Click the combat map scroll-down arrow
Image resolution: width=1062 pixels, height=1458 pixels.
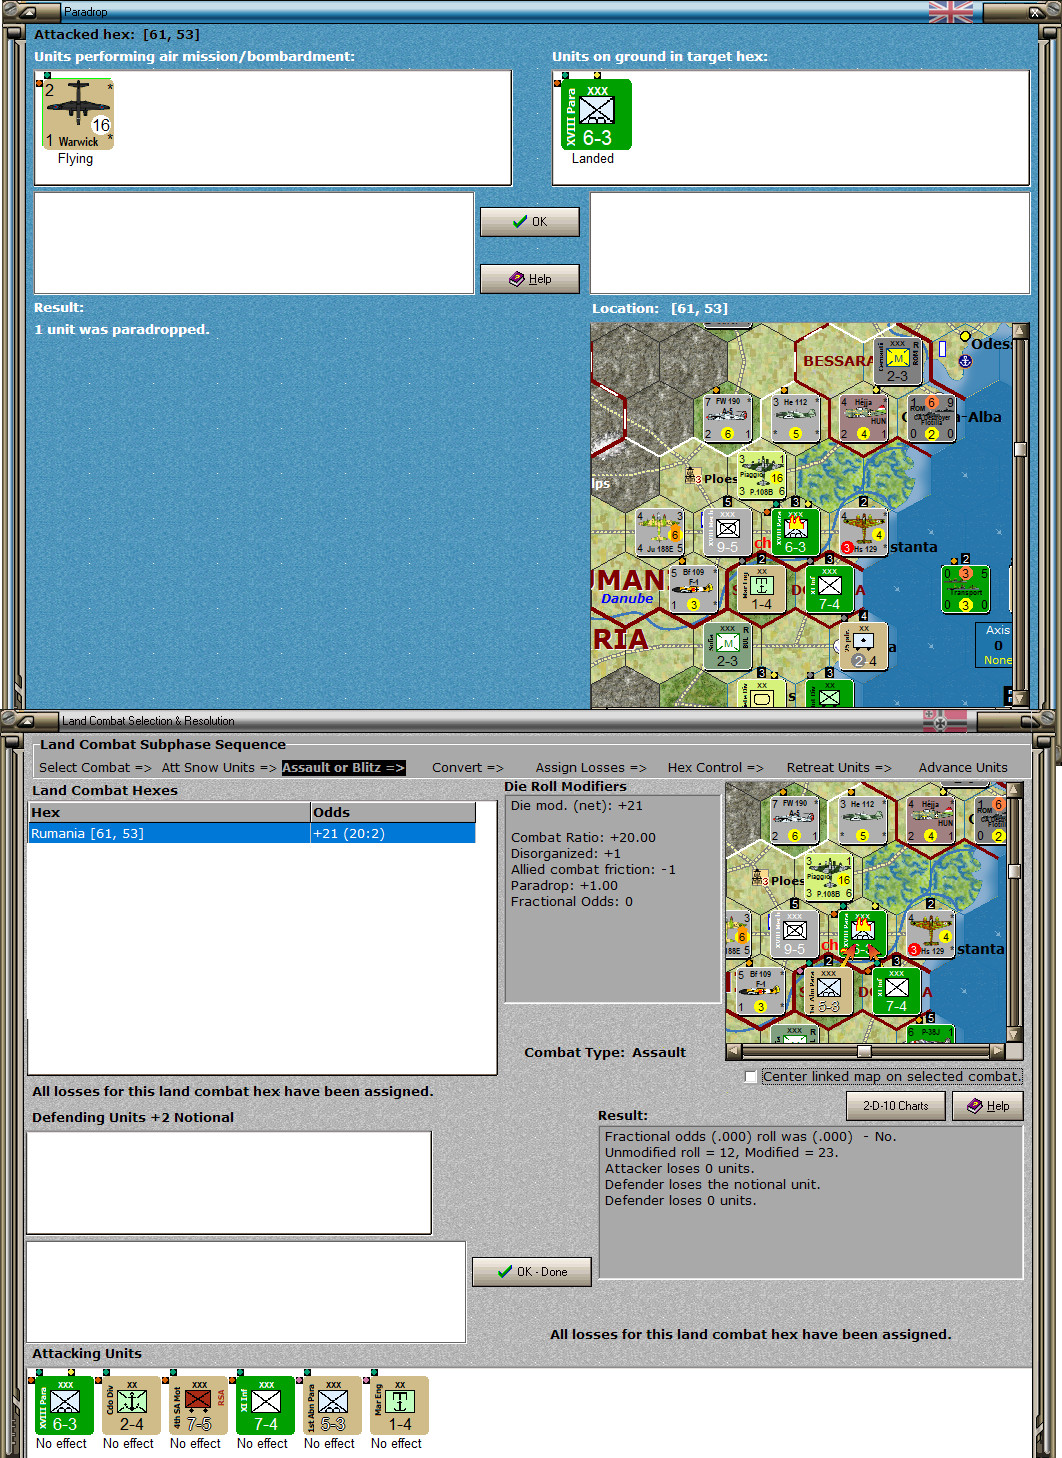[x=1014, y=1035]
